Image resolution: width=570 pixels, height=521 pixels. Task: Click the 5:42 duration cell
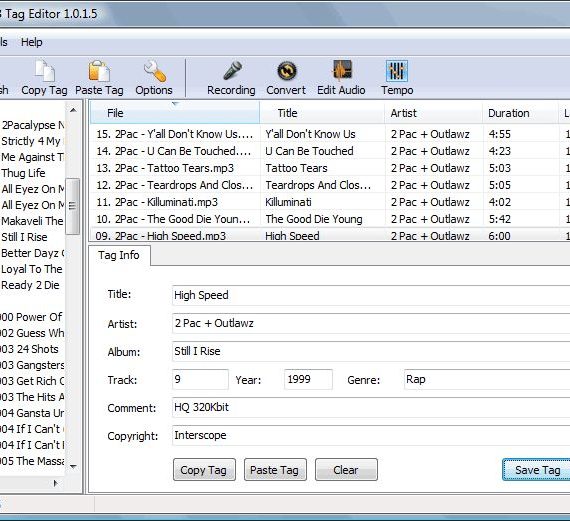pyautogui.click(x=499, y=219)
